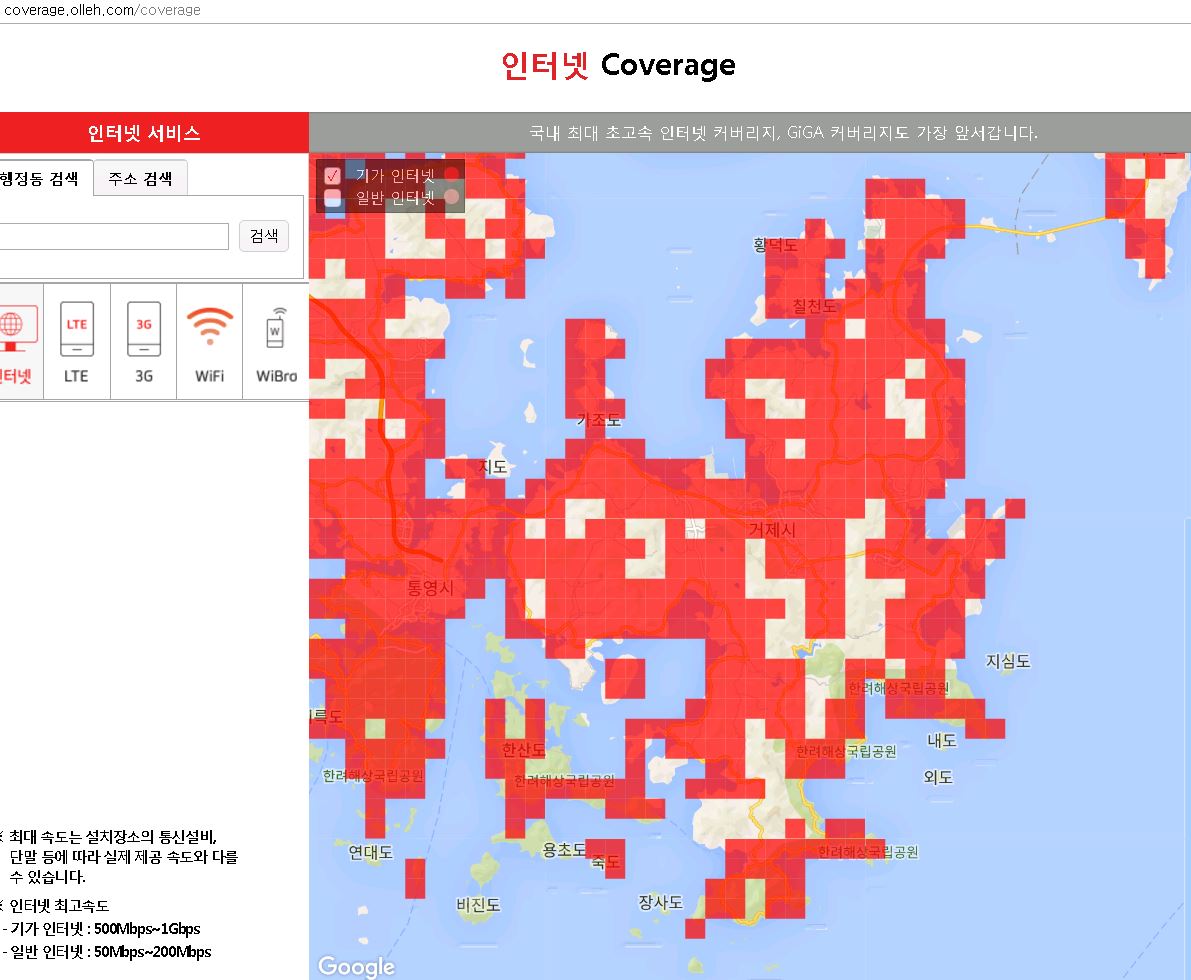Screen dimensions: 1191x980
Task: Click the 한산도 island label
Action: point(523,749)
